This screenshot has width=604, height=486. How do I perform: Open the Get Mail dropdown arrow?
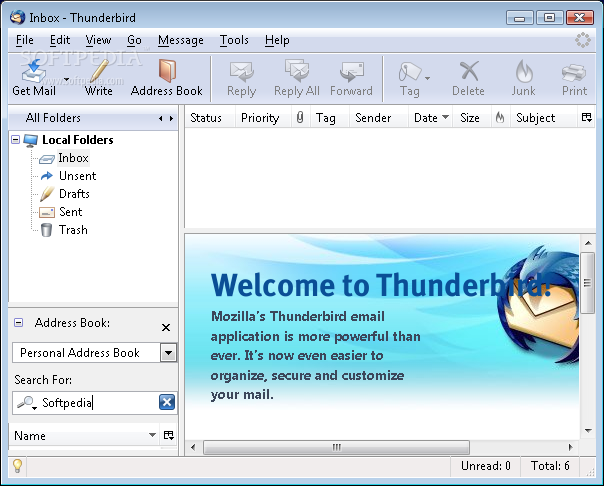coord(66,79)
